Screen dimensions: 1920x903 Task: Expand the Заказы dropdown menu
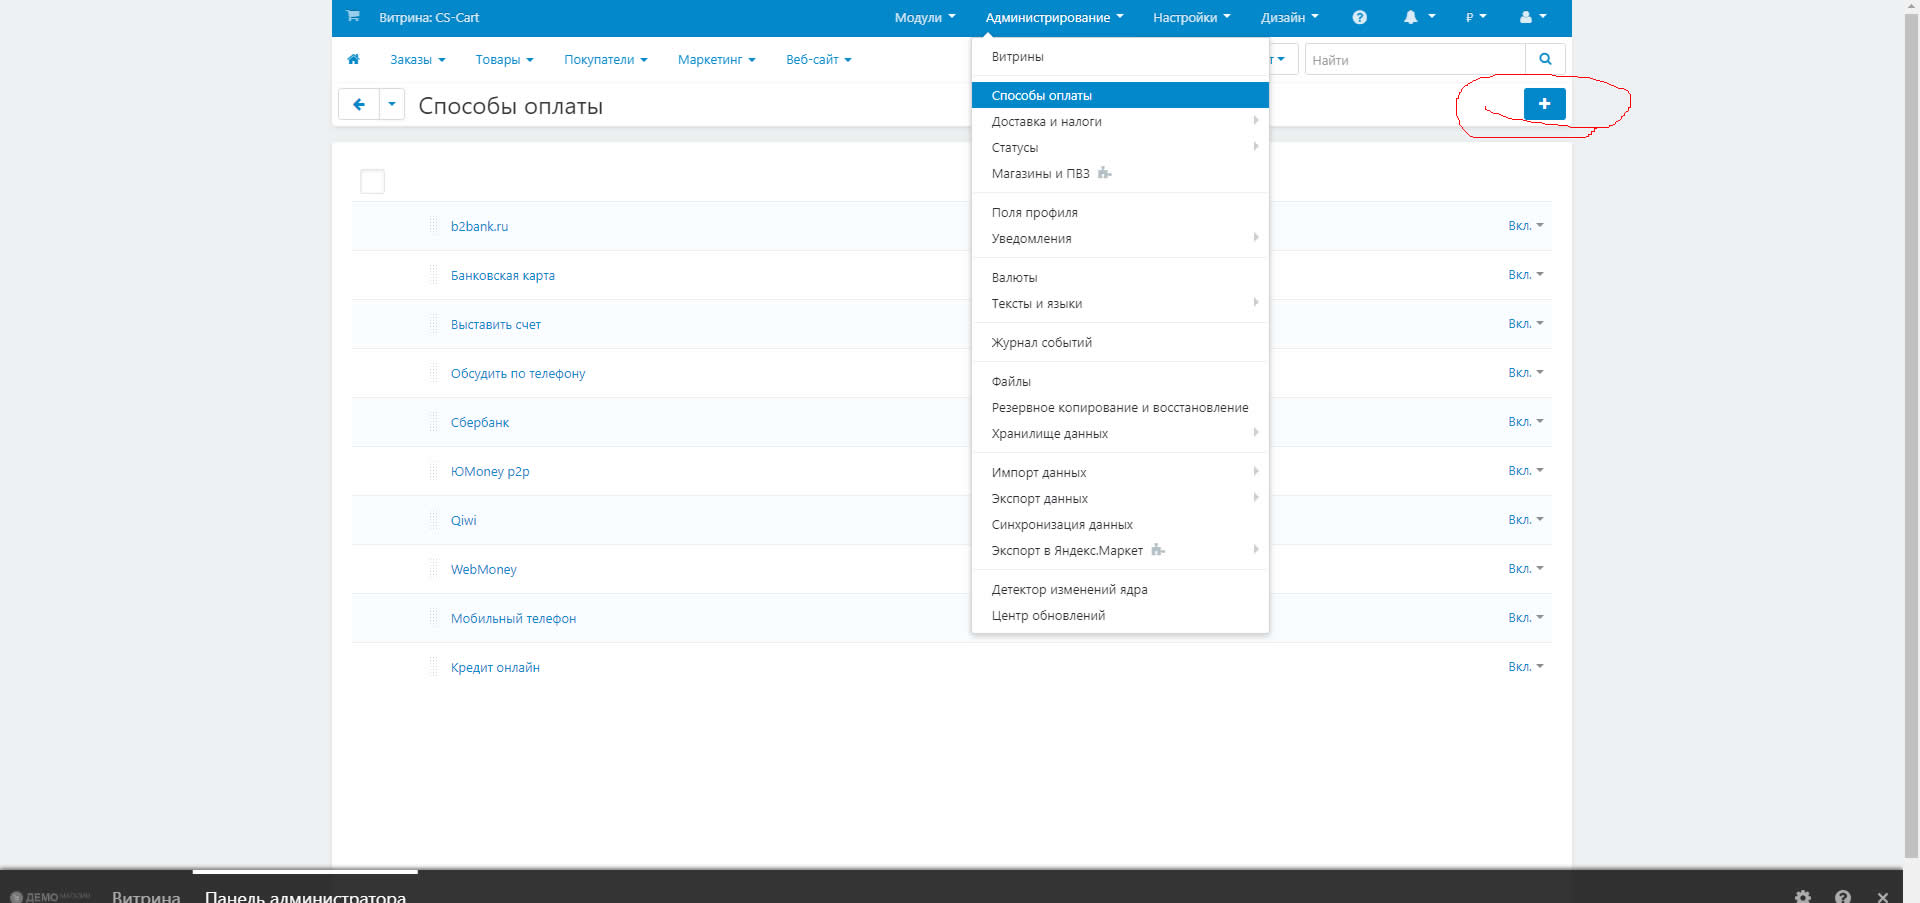(x=417, y=60)
